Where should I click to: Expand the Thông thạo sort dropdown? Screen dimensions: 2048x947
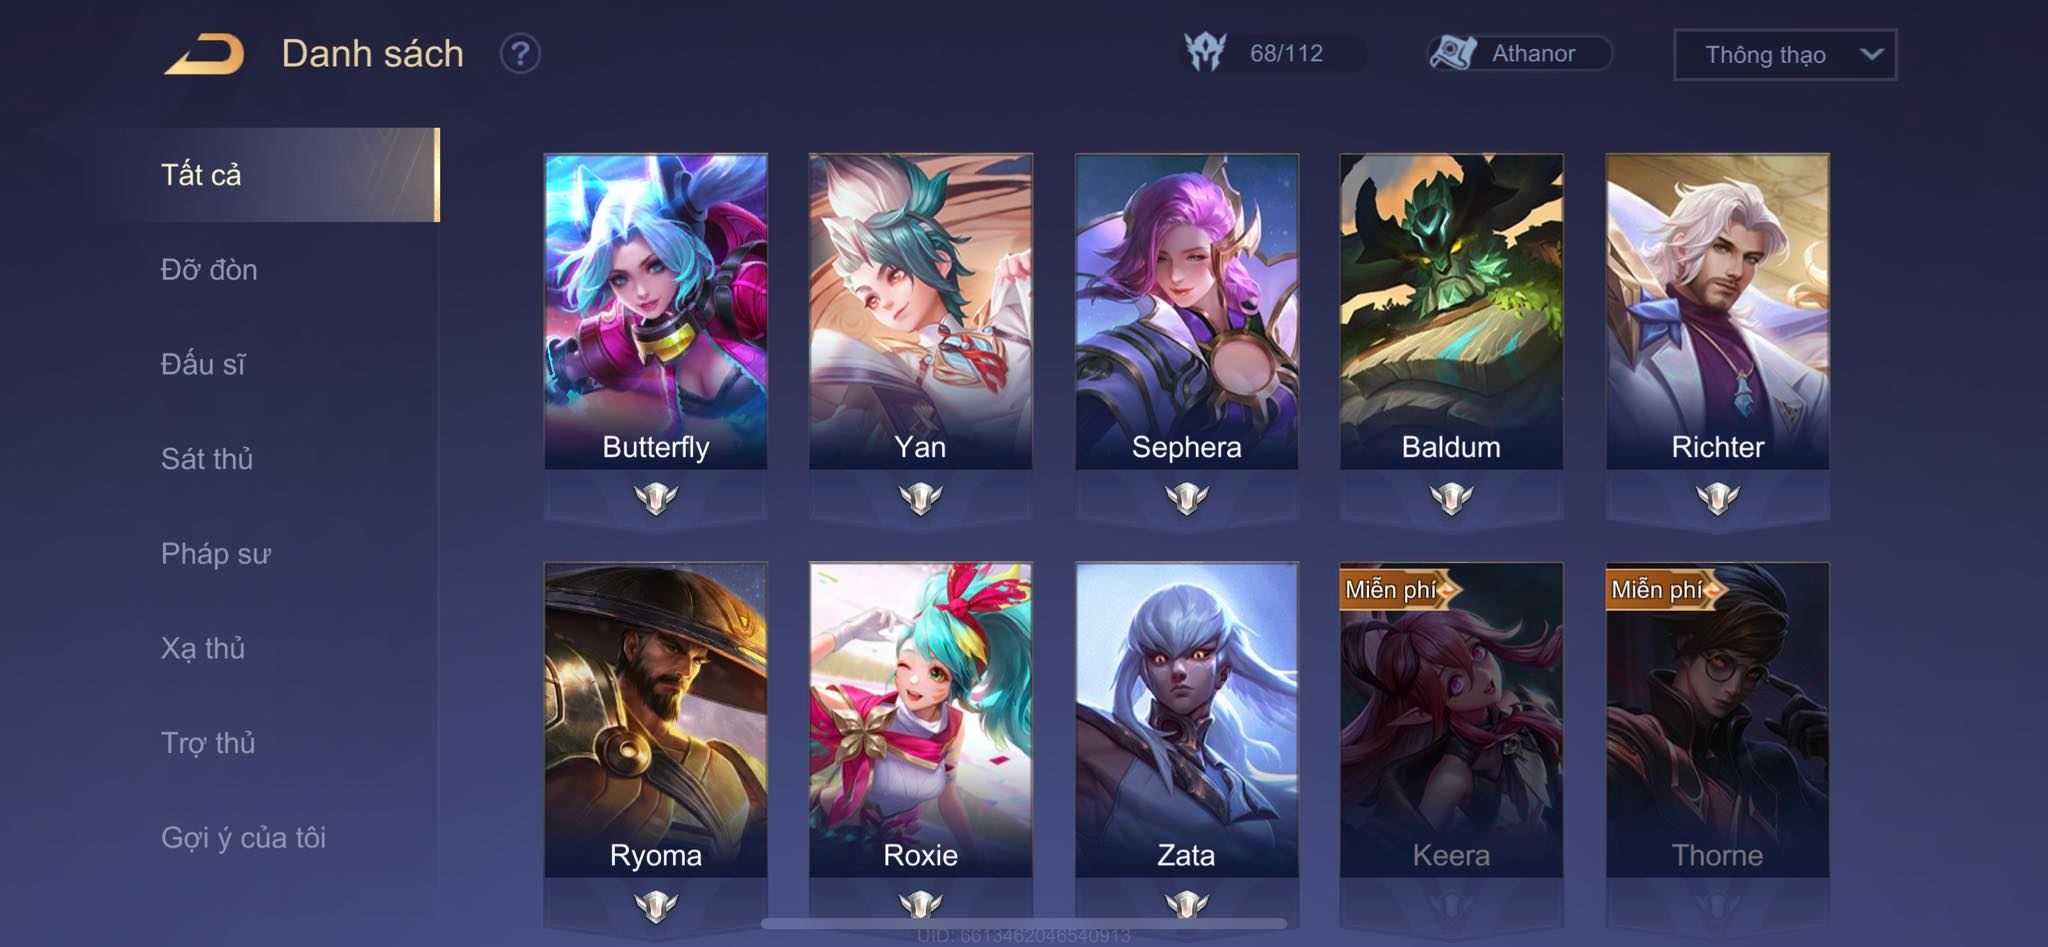click(x=1785, y=55)
